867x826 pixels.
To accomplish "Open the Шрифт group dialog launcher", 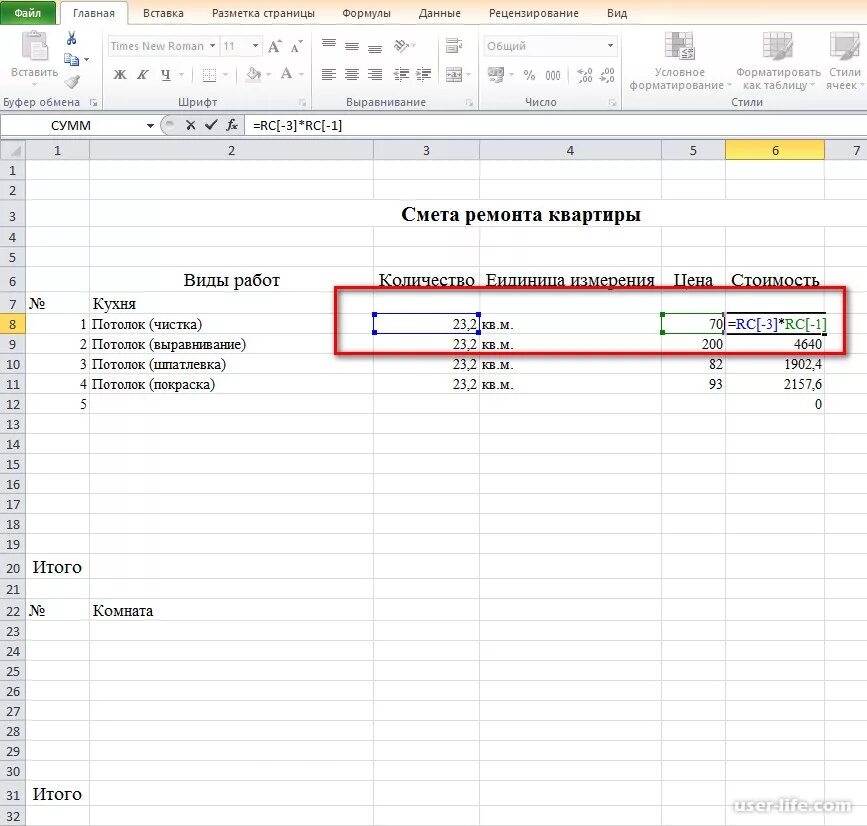I will coord(302,102).
